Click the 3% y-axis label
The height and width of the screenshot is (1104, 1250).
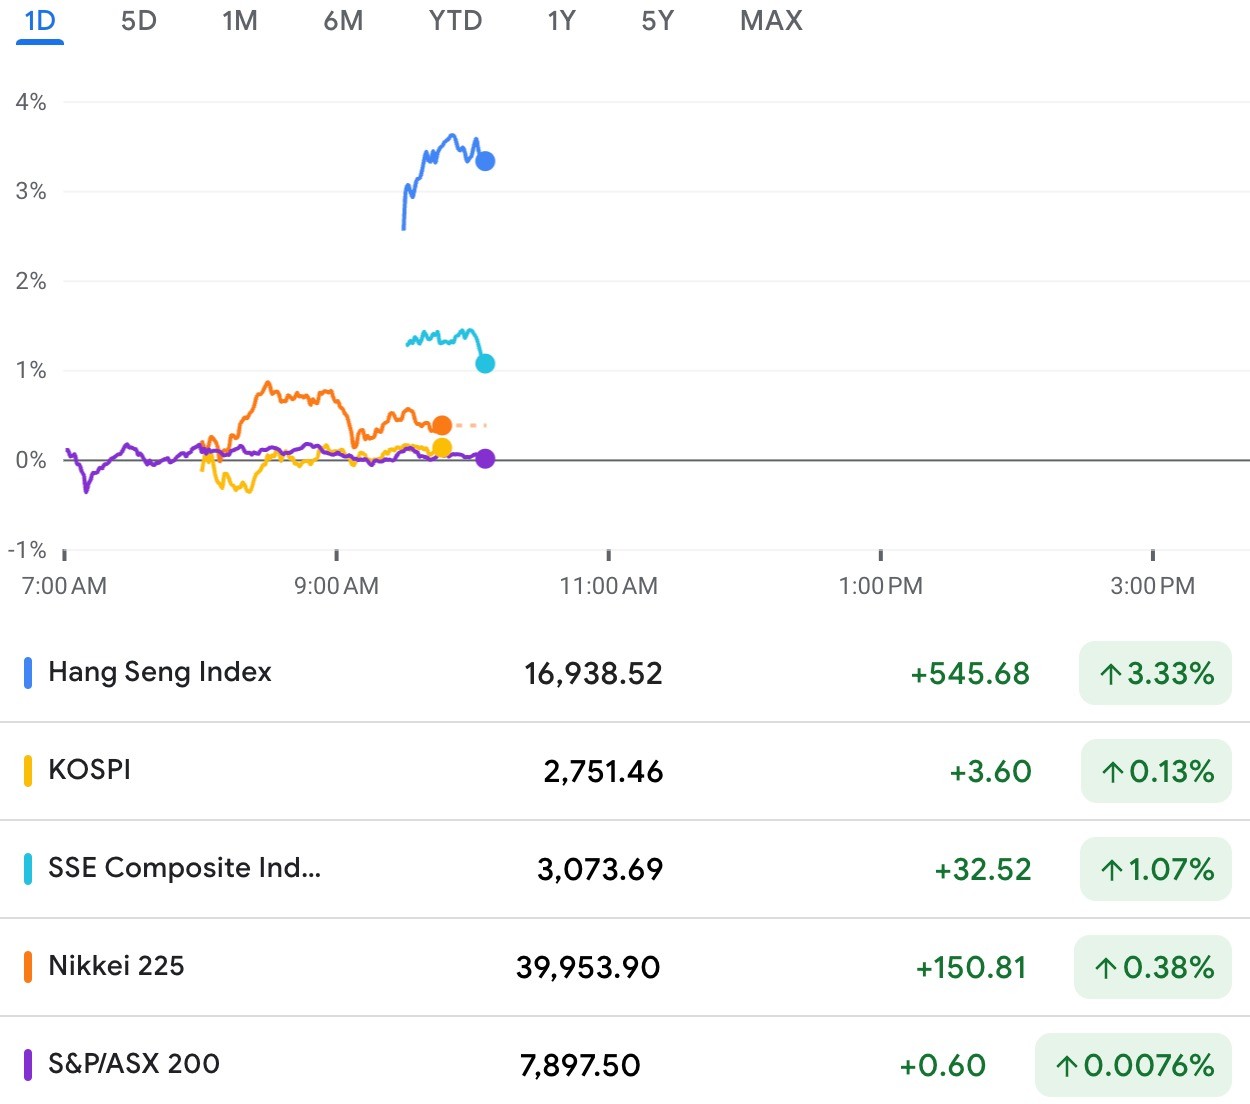[31, 191]
